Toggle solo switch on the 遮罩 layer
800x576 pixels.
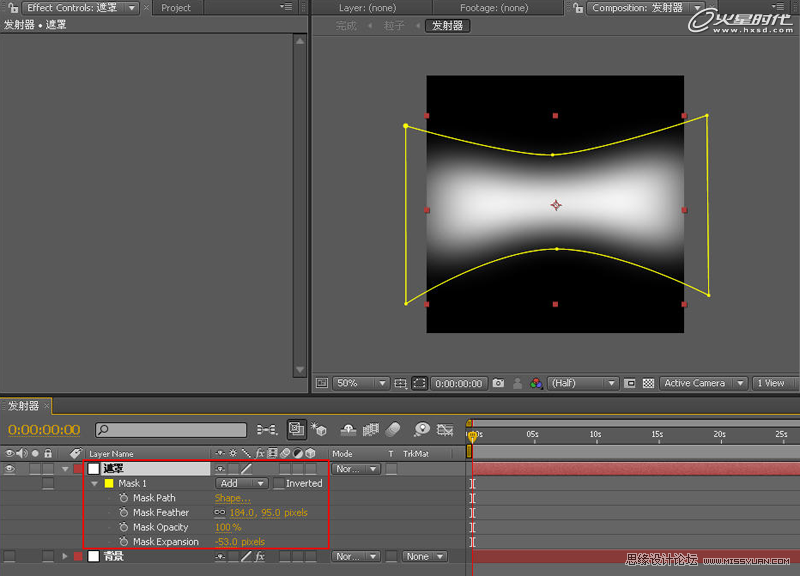35,468
